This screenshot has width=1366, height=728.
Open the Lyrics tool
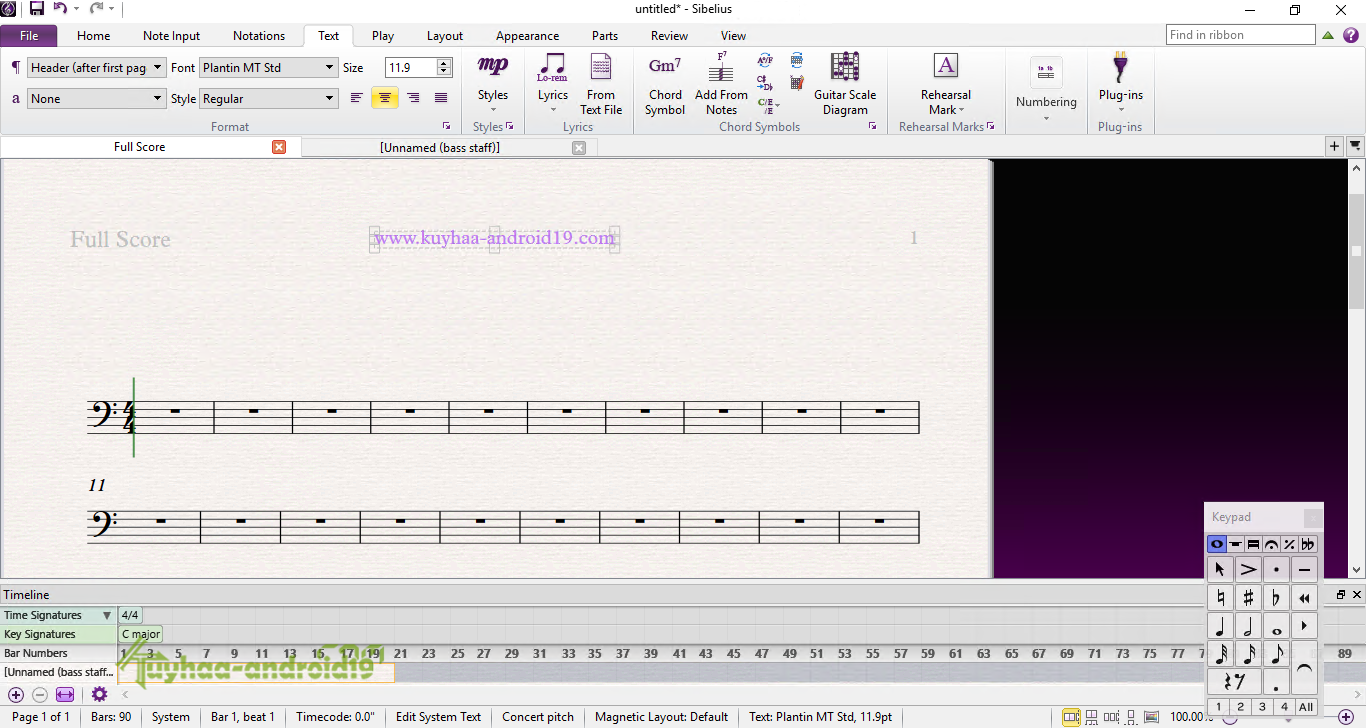tap(552, 82)
